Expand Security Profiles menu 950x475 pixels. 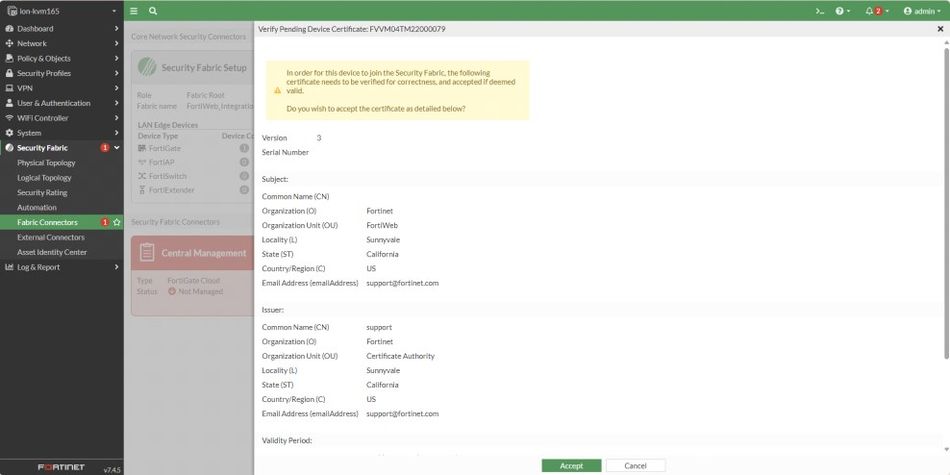pos(62,73)
